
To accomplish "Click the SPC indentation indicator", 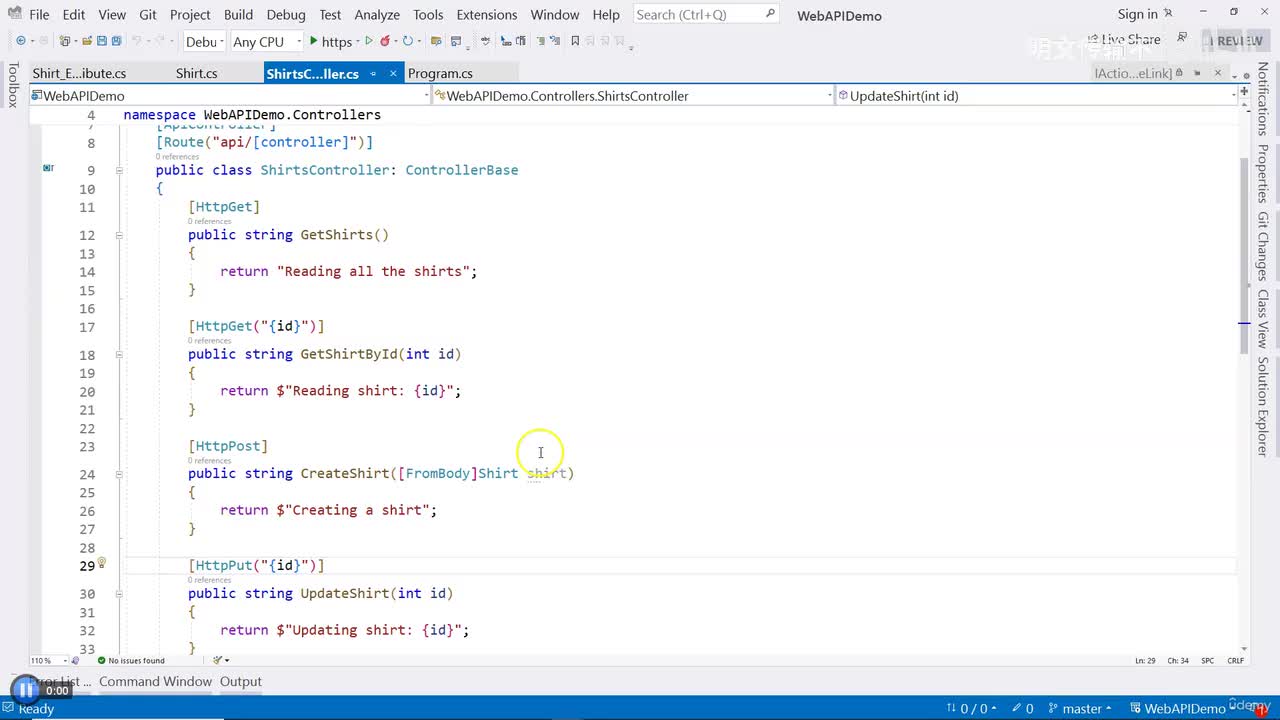I will click(1207, 660).
